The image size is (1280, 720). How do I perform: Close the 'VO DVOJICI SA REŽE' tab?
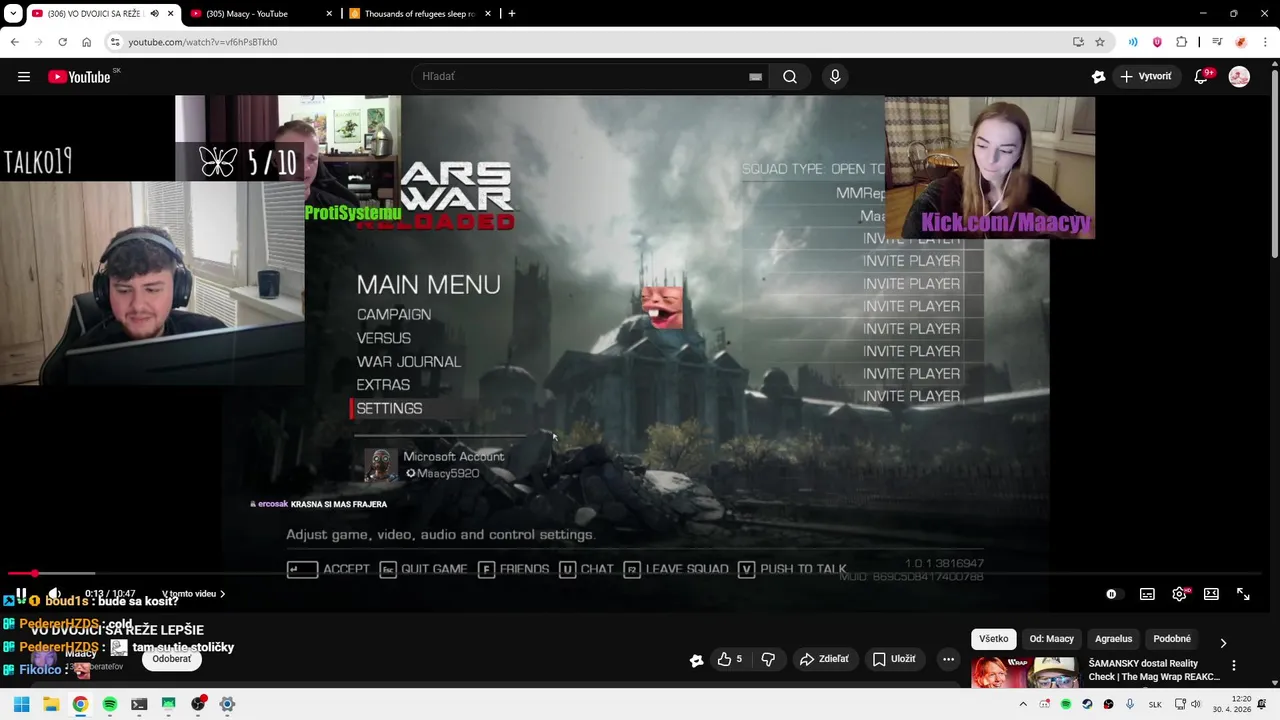click(171, 14)
